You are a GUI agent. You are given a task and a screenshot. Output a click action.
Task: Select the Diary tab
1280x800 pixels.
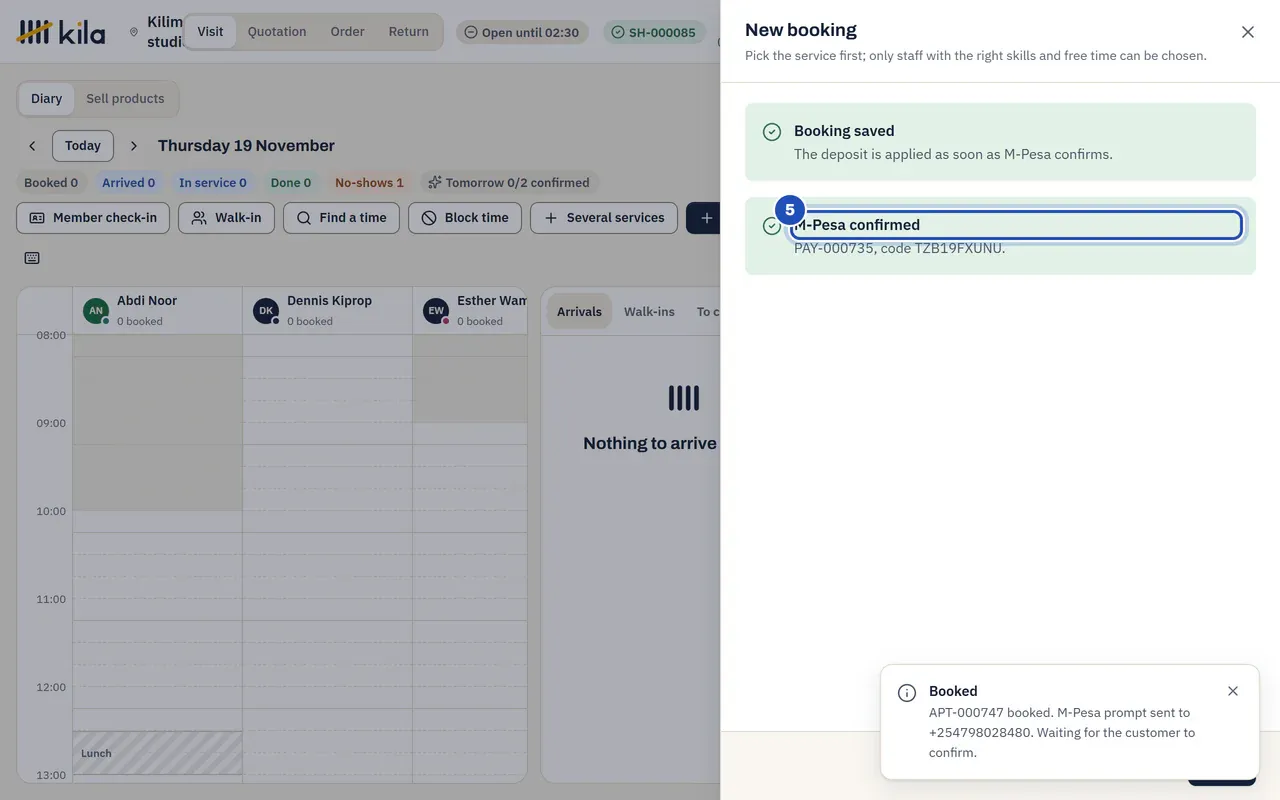(46, 99)
